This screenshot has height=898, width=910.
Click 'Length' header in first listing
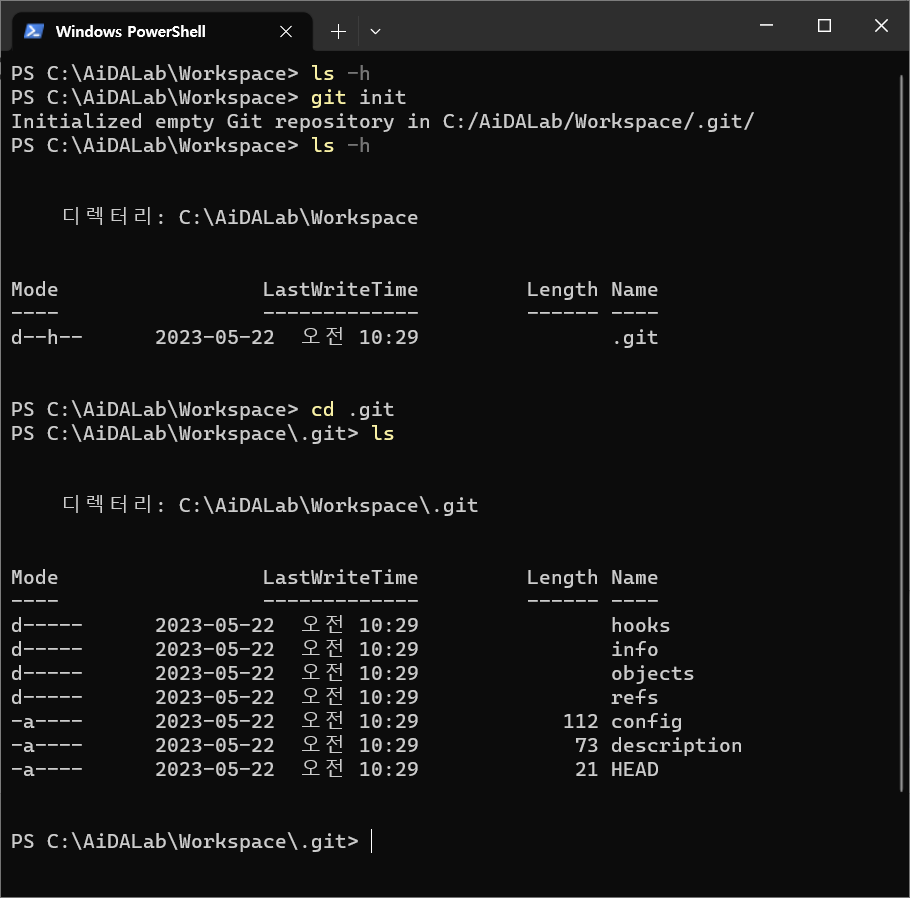[x=562, y=290]
